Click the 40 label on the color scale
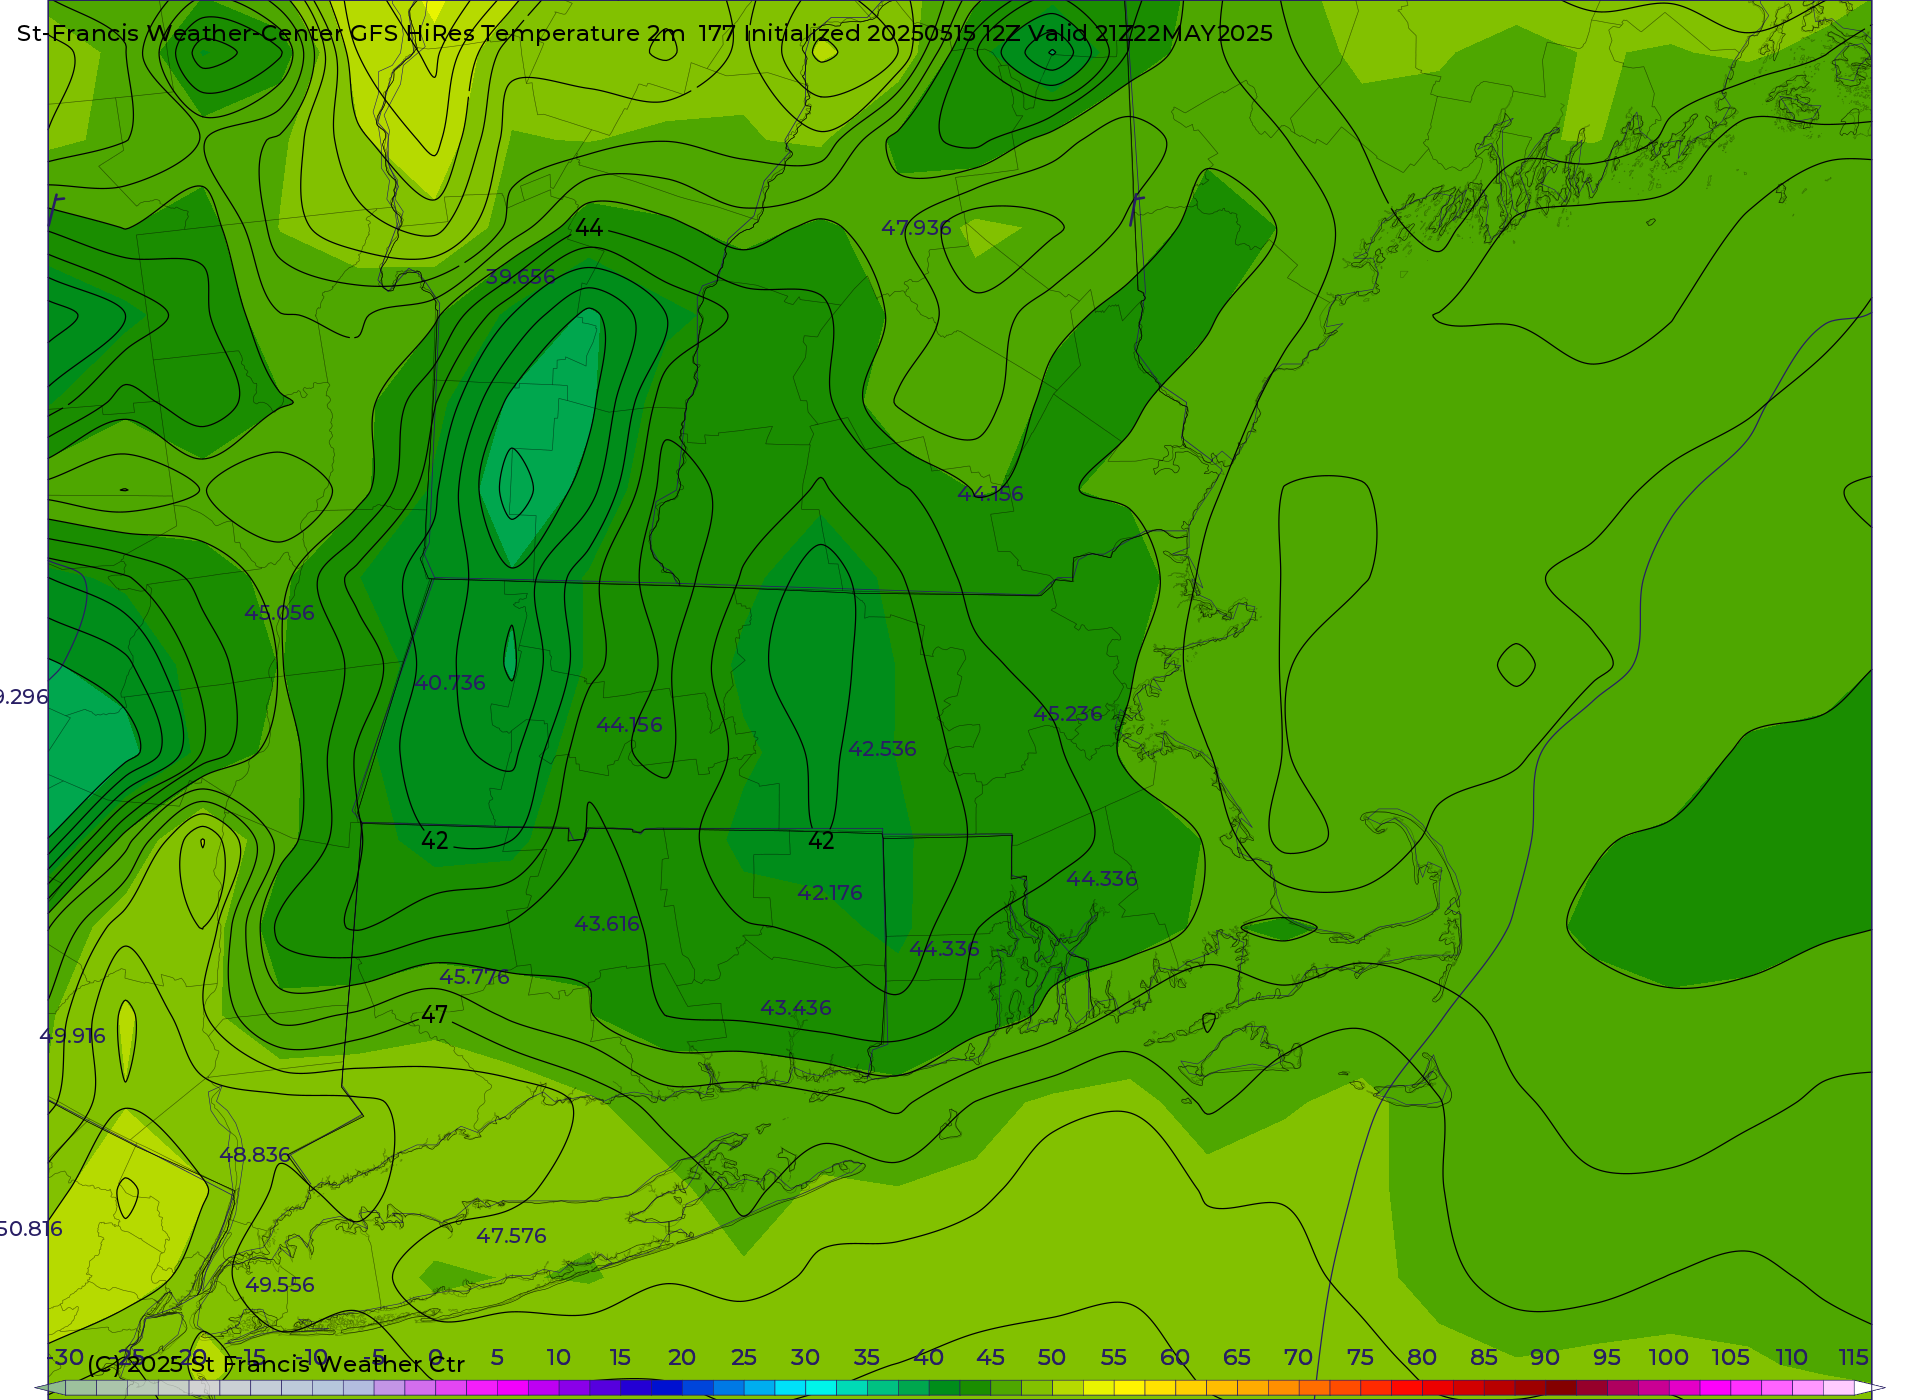Viewport: 1920px width, 1400px height. point(928,1357)
